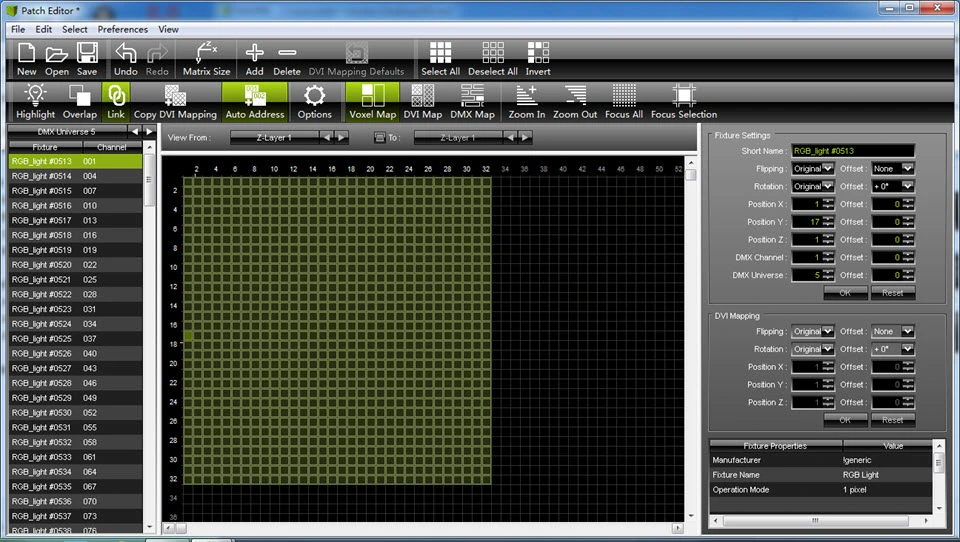The image size is (960, 542).
Task: Toggle the Link mode button
Action: pyautogui.click(x=116, y=102)
